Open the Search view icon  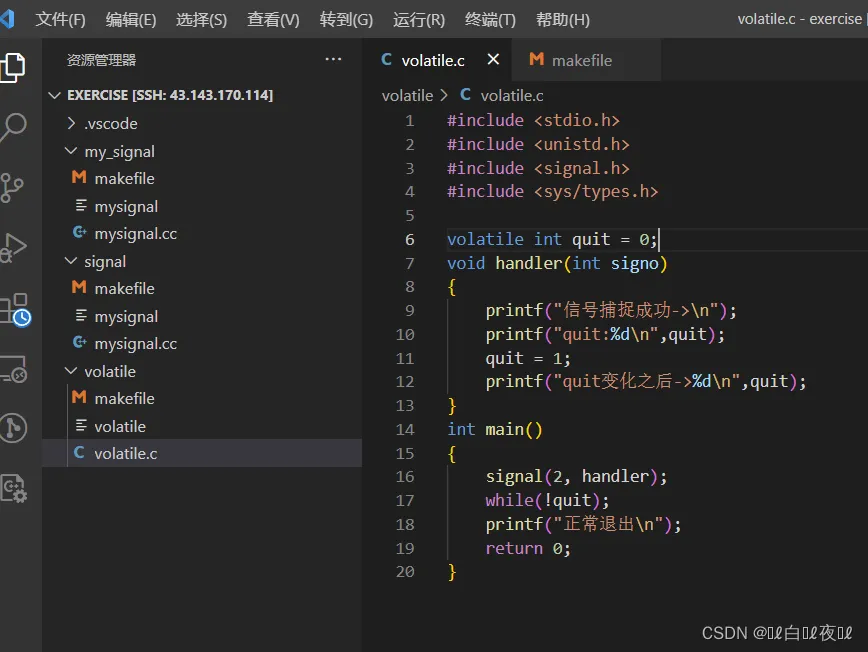click(x=13, y=127)
